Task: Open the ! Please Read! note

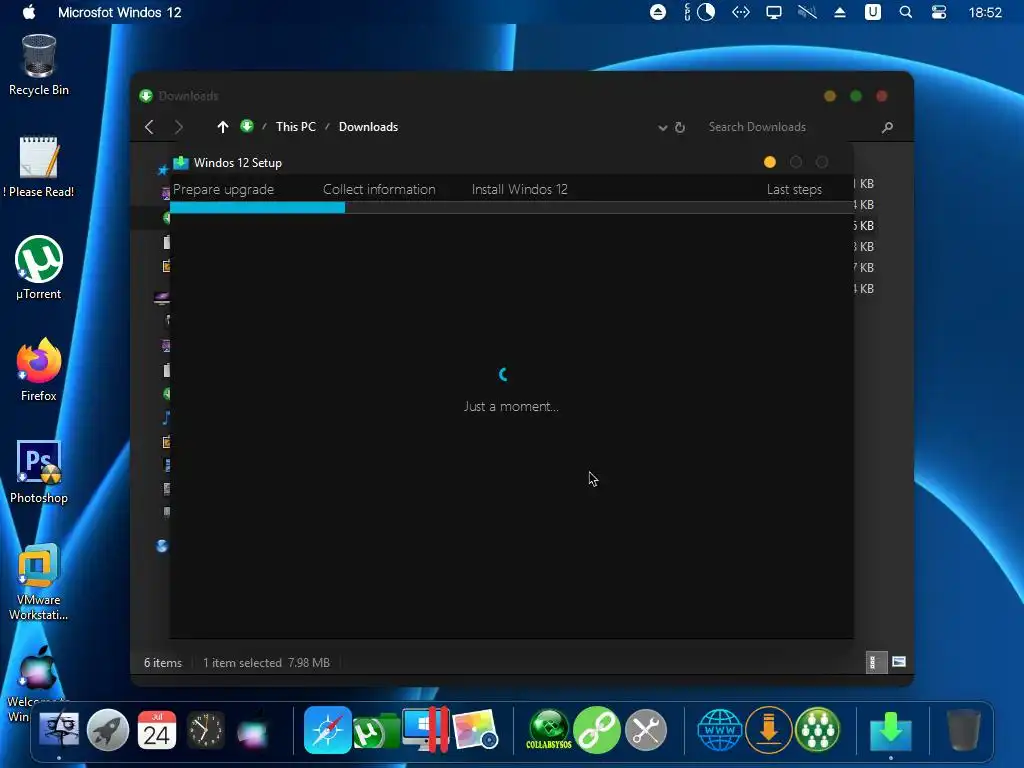Action: coord(39,167)
